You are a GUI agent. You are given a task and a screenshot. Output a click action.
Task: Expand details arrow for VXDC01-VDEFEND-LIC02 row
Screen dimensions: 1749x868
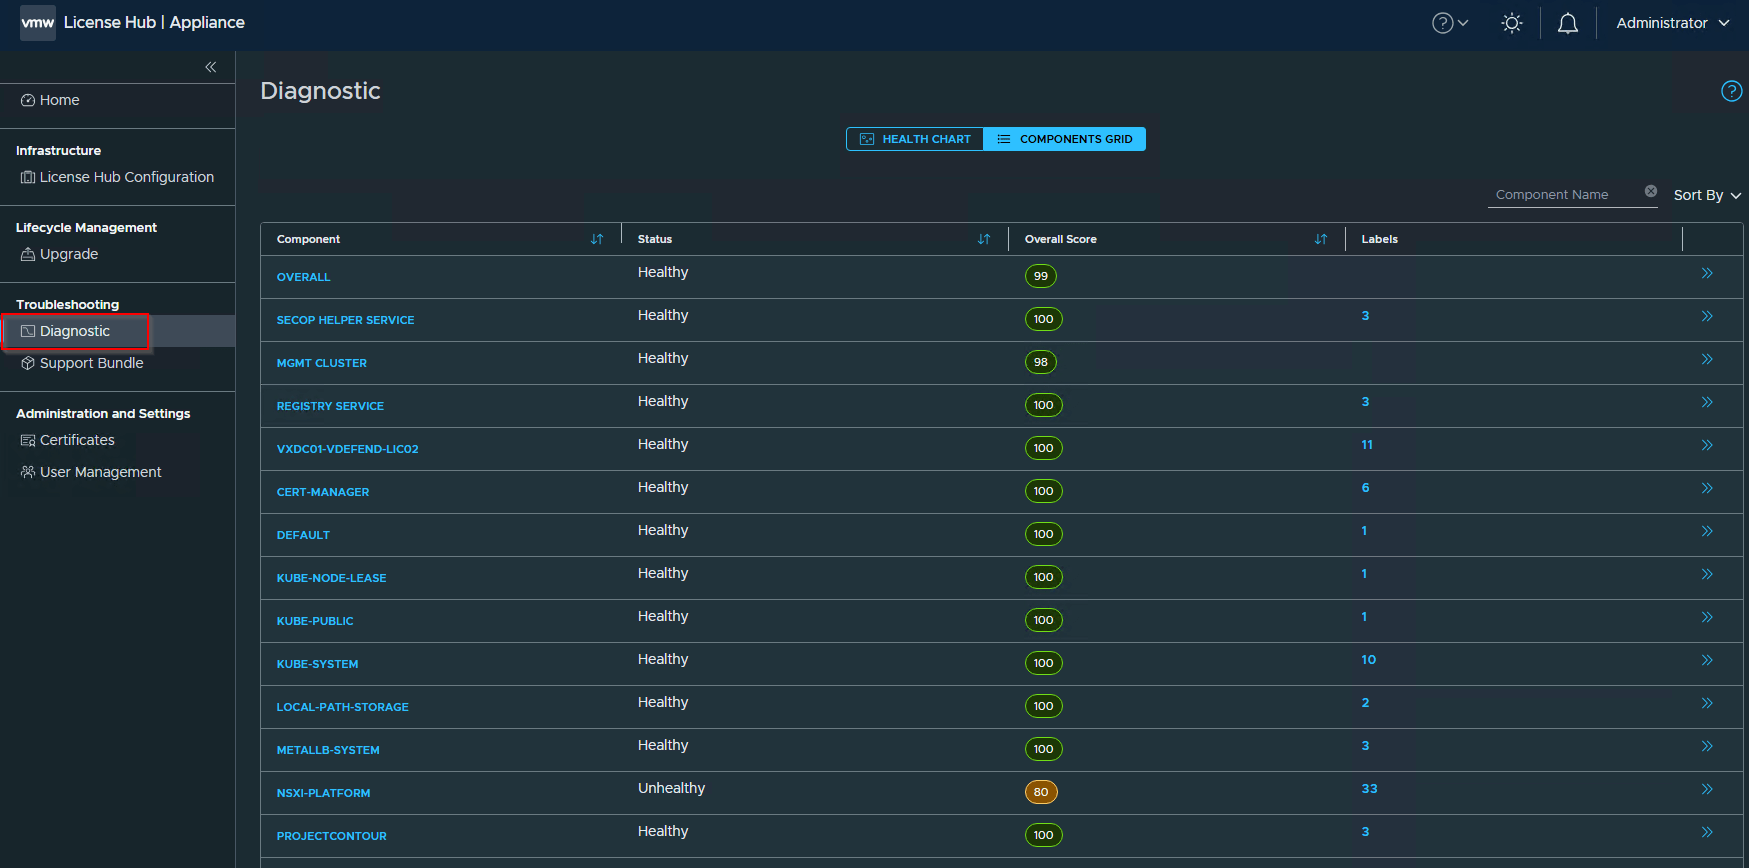(x=1707, y=445)
